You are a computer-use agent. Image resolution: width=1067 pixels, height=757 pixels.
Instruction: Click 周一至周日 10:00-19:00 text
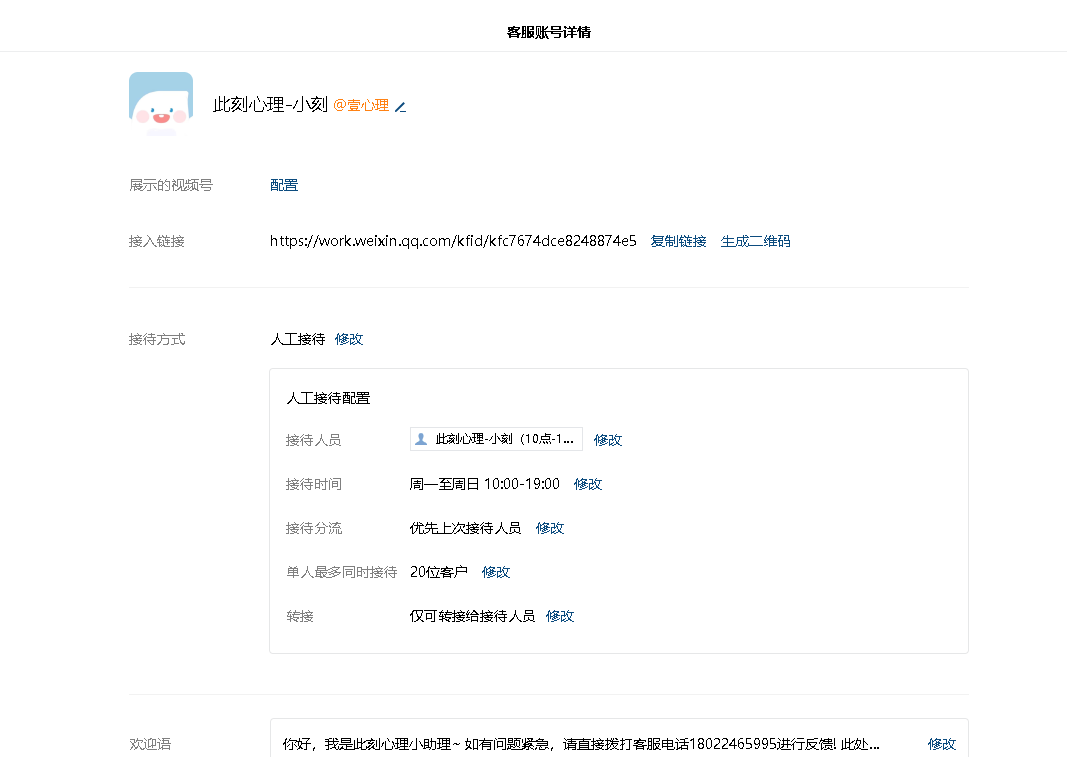coord(485,484)
